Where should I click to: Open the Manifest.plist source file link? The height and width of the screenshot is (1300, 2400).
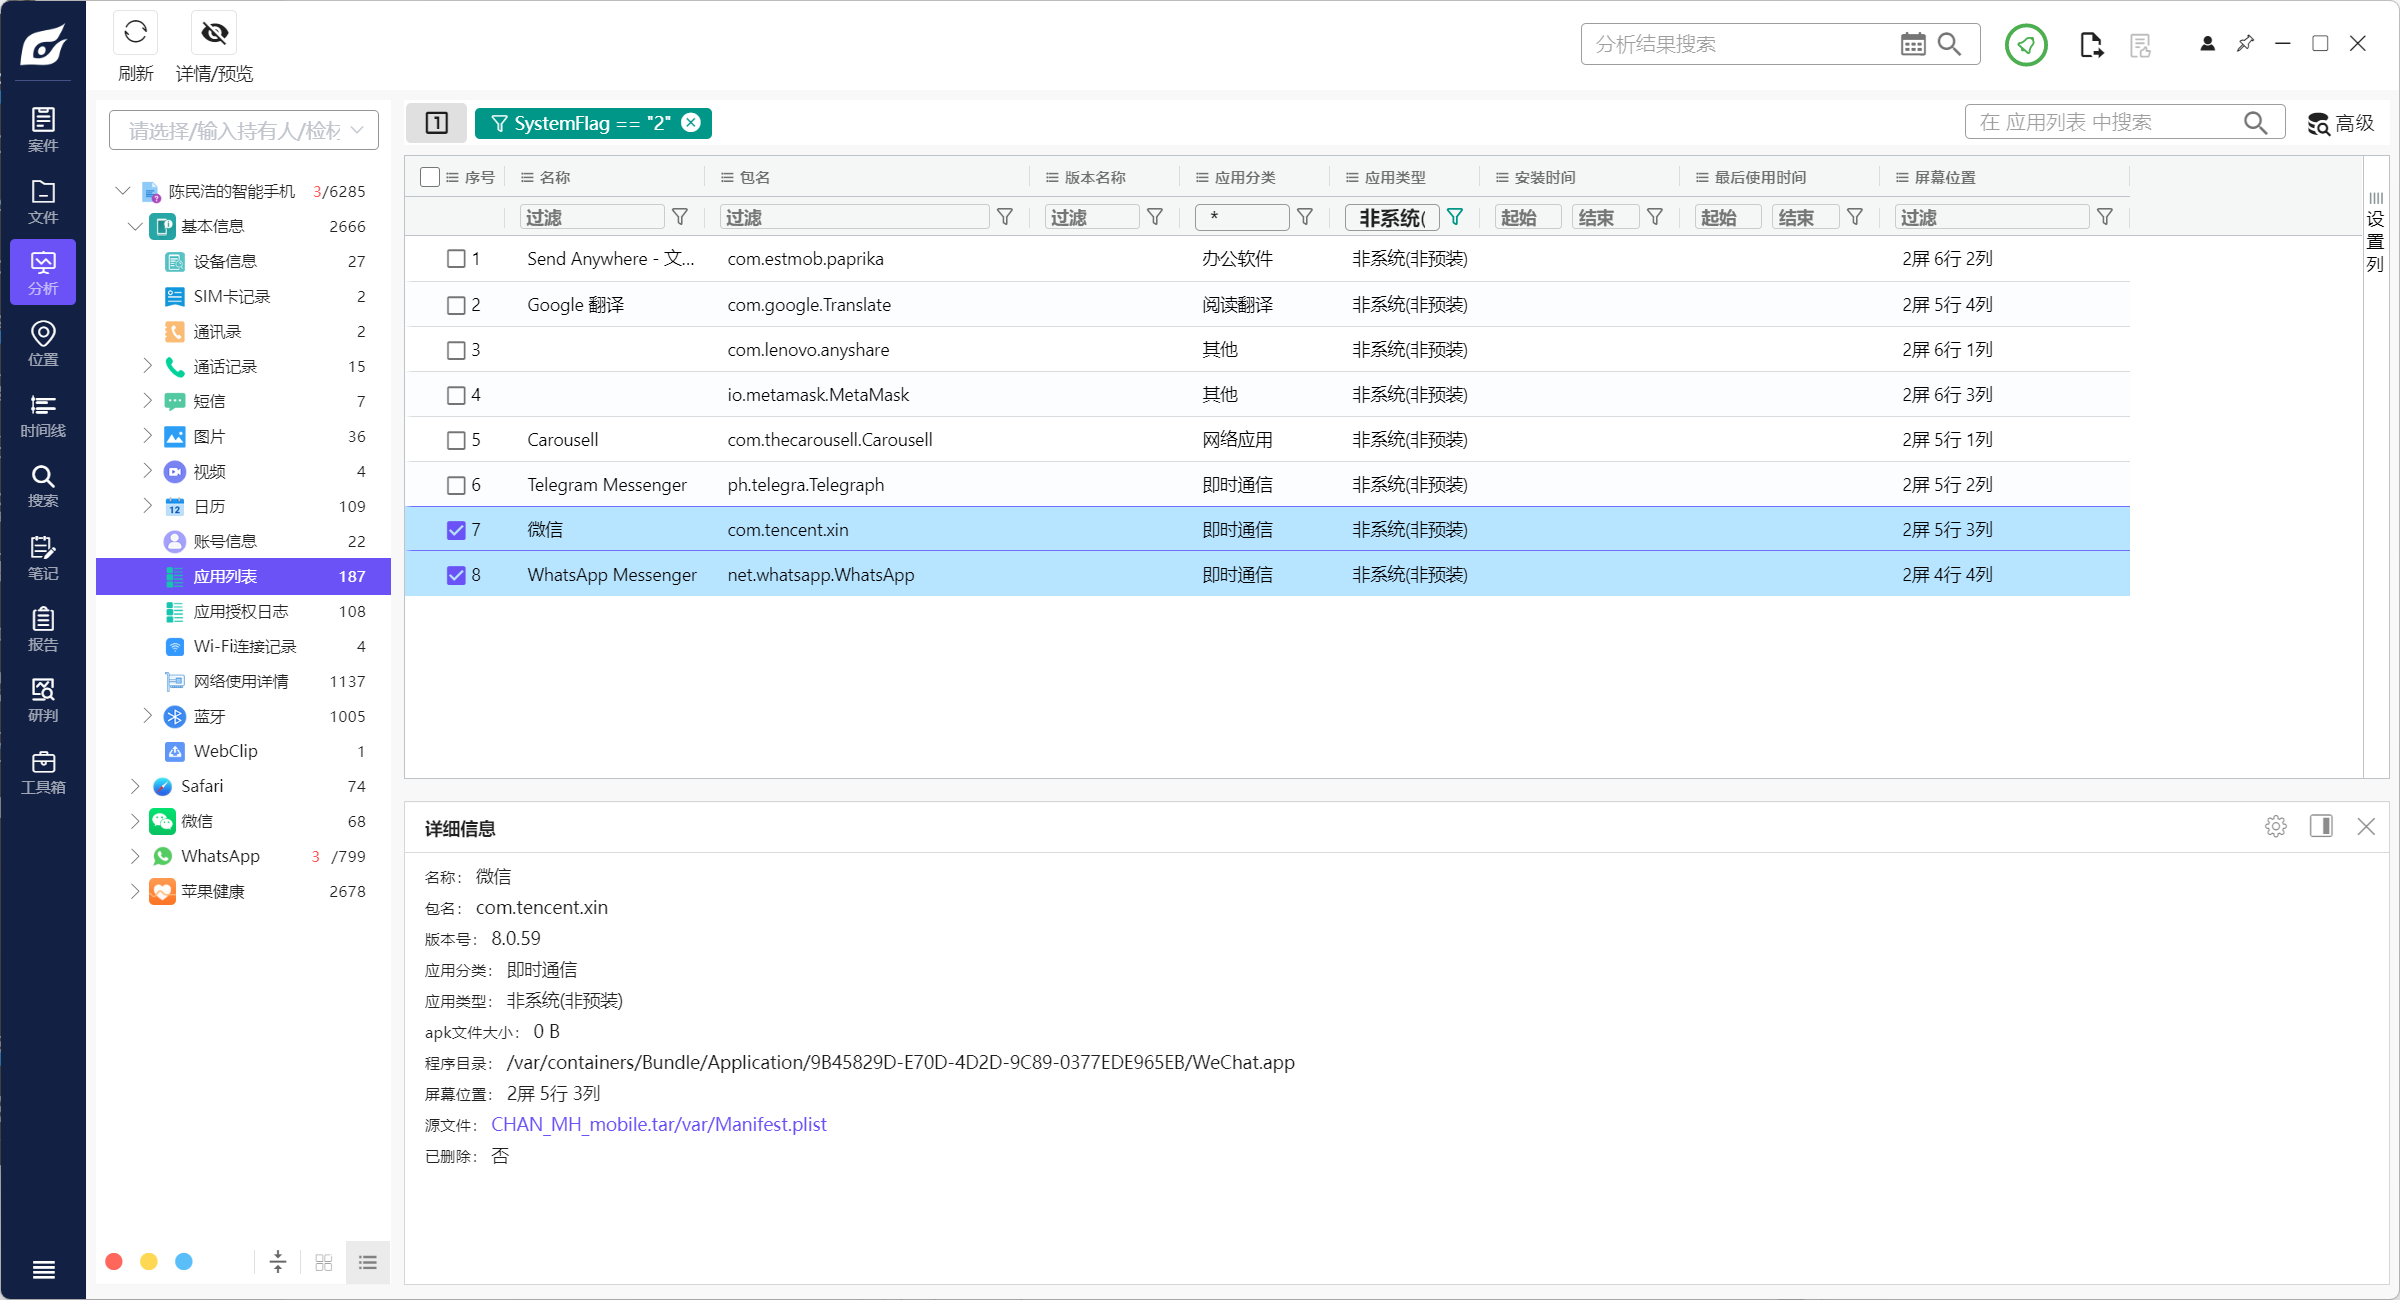point(658,1124)
